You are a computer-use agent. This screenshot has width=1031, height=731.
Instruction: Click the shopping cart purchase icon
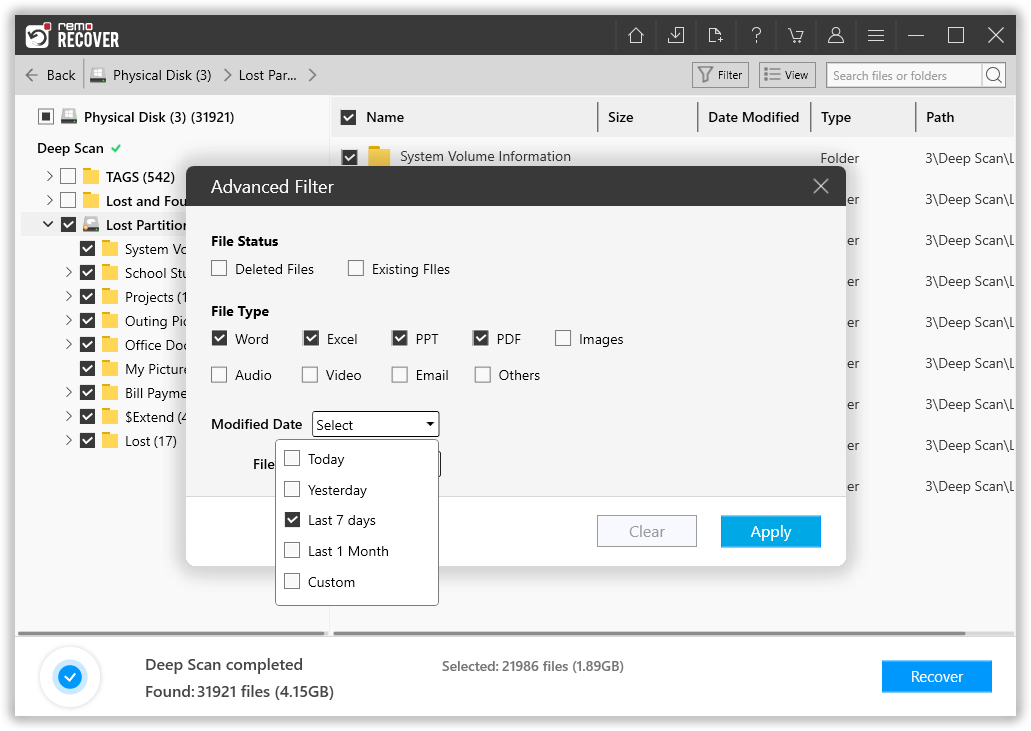(x=795, y=34)
